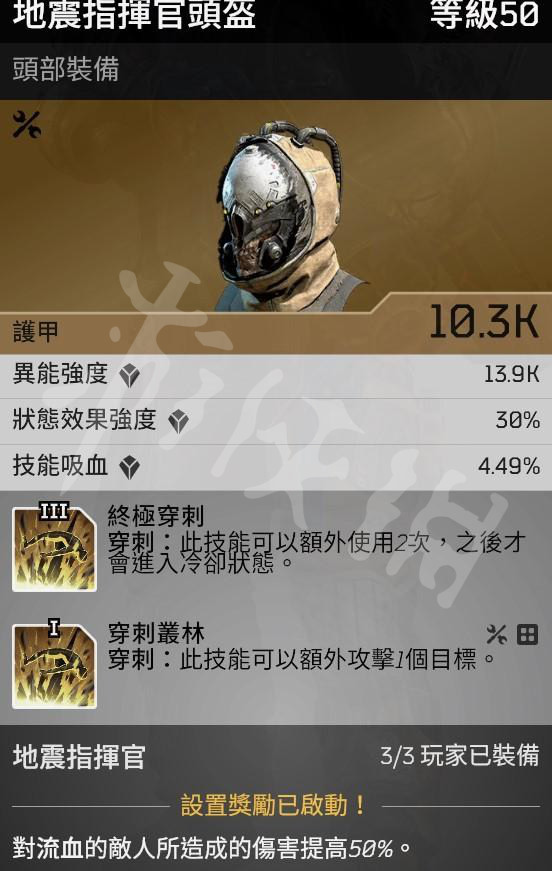This screenshot has width=552, height=871.
Task: Click the 設置獎勵已啟動 set bonus banner
Action: (274, 805)
